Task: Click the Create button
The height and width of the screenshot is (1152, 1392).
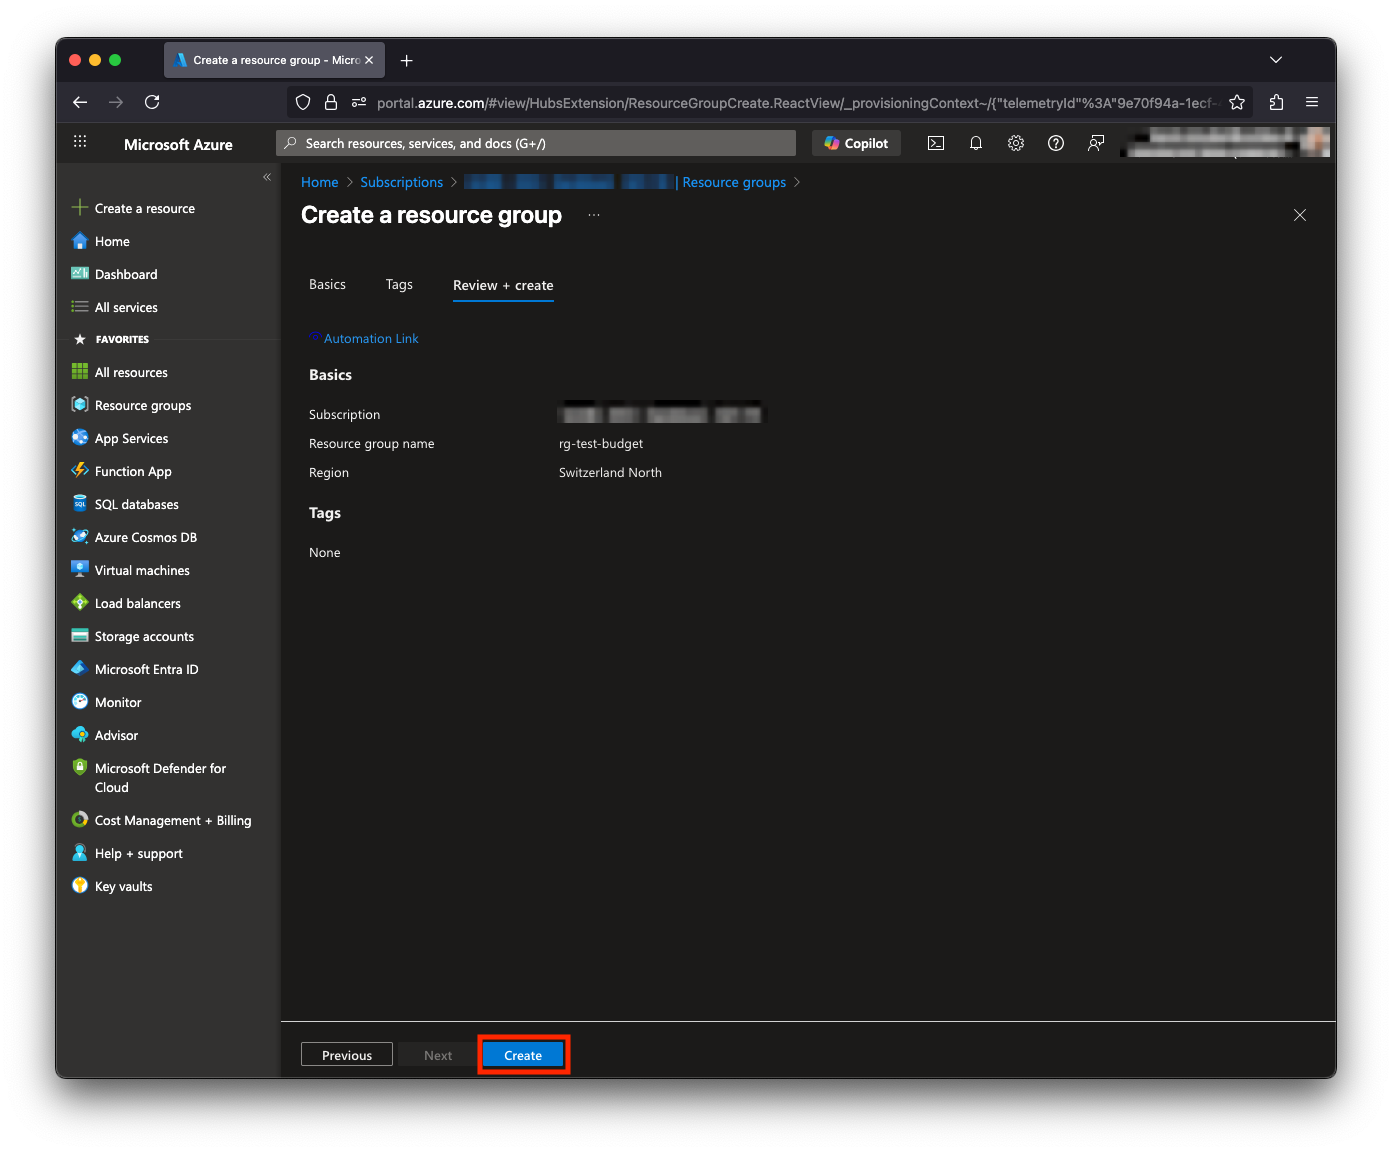Action: click(523, 1054)
